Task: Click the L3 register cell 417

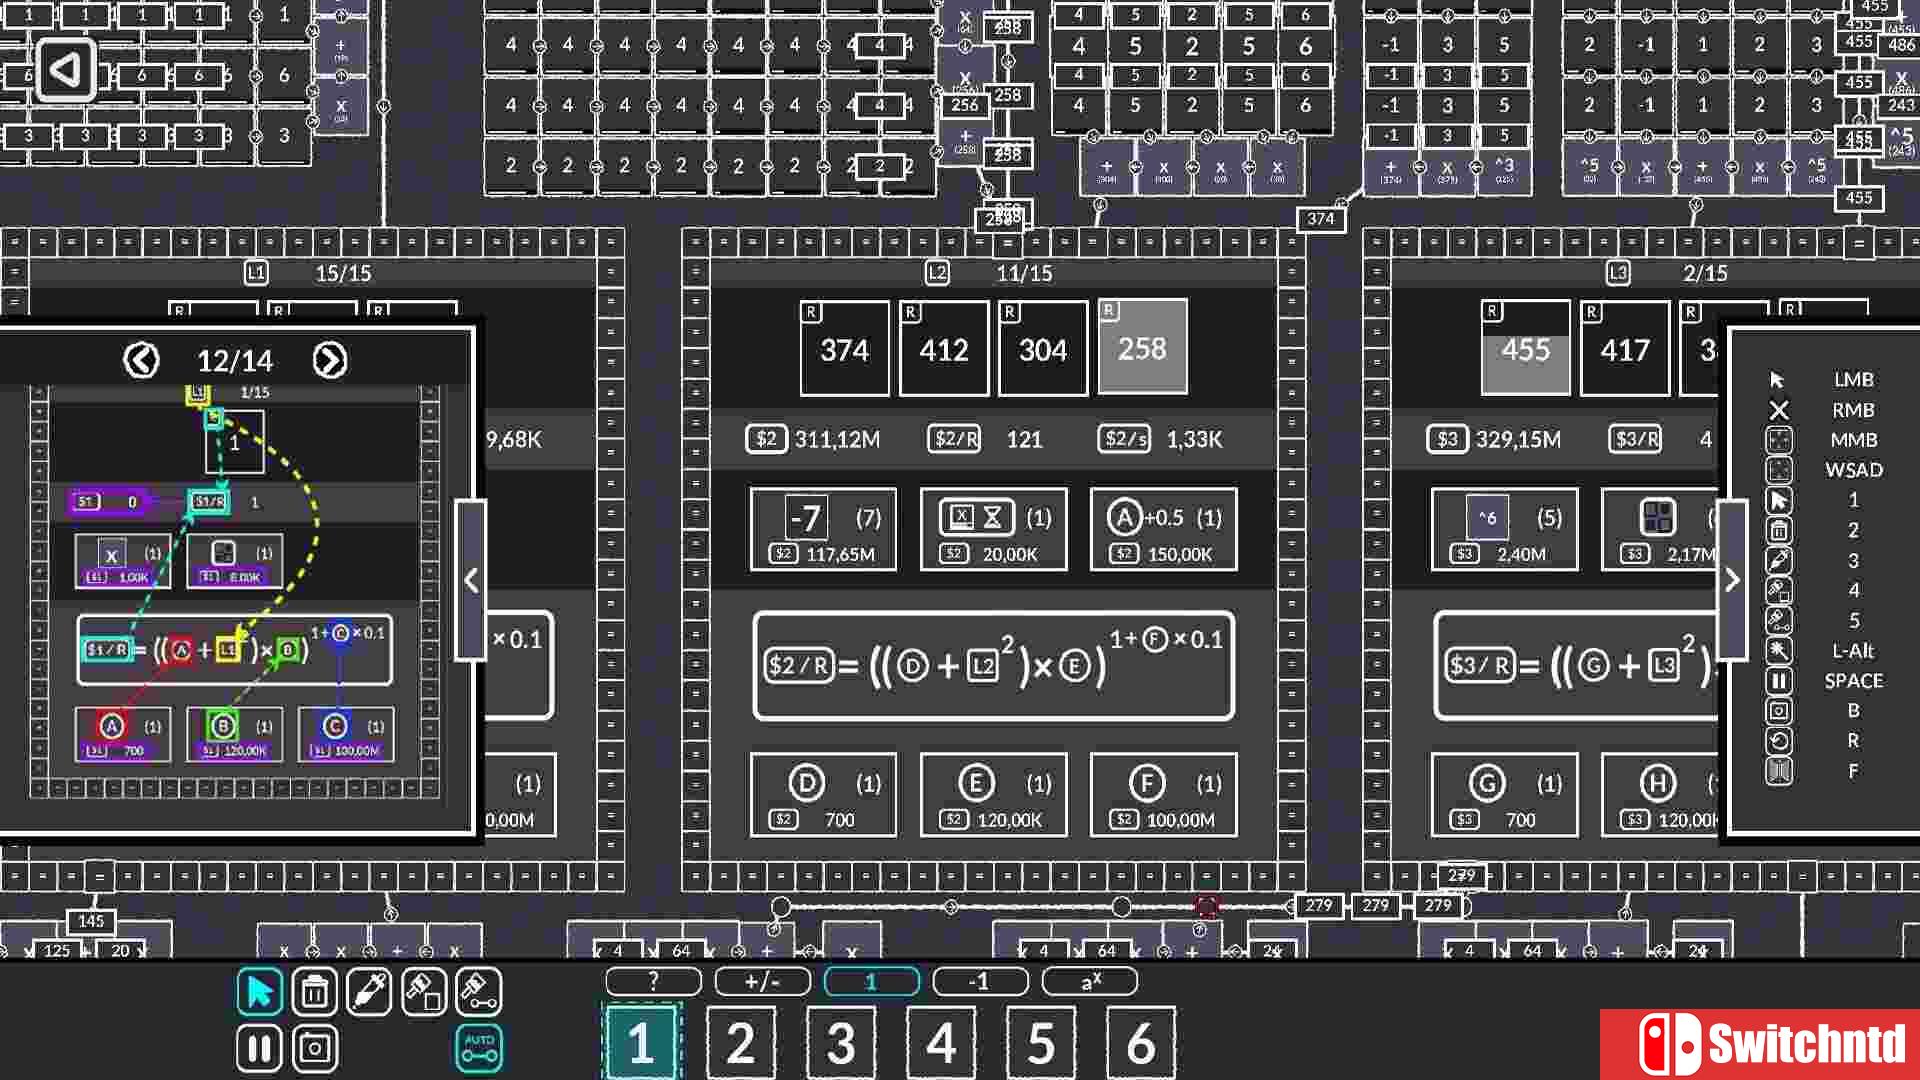Action: tap(1625, 348)
